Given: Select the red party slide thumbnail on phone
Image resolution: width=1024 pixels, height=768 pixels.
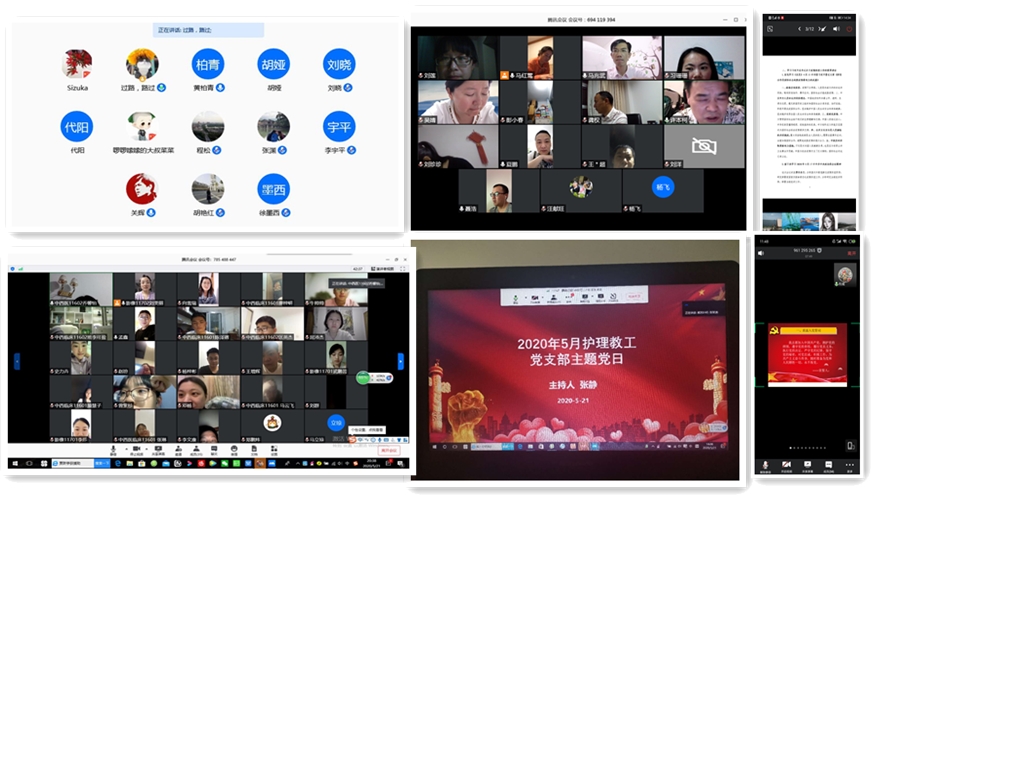Looking at the screenshot, I should [x=806, y=354].
